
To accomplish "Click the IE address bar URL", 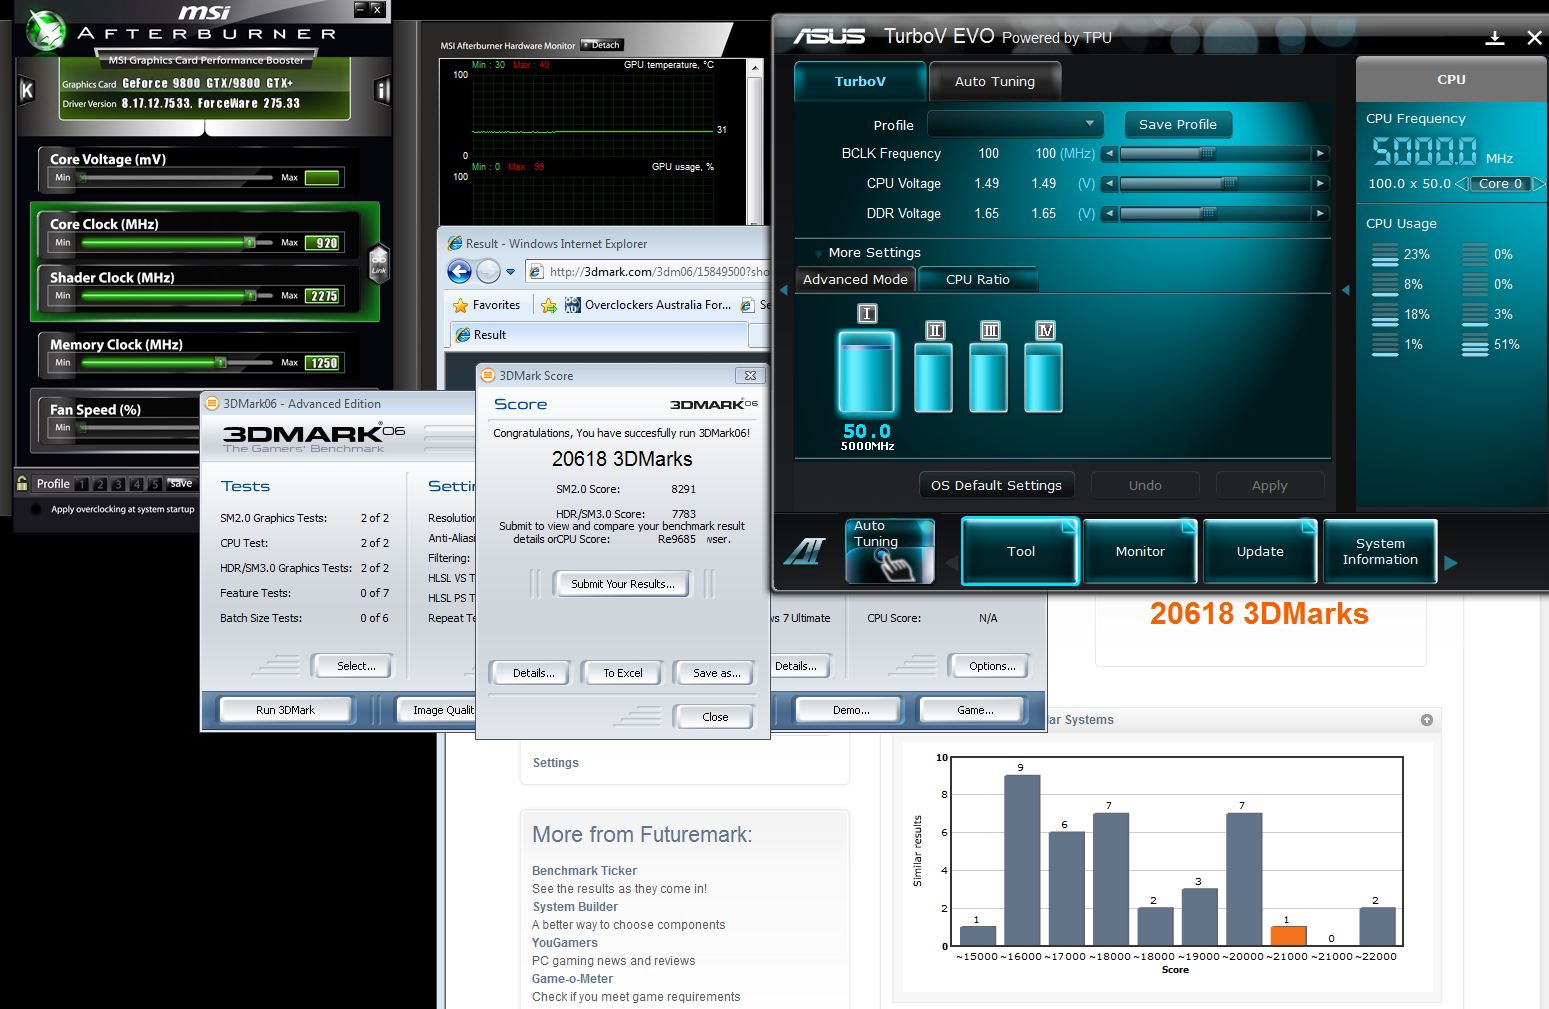I will [x=659, y=271].
